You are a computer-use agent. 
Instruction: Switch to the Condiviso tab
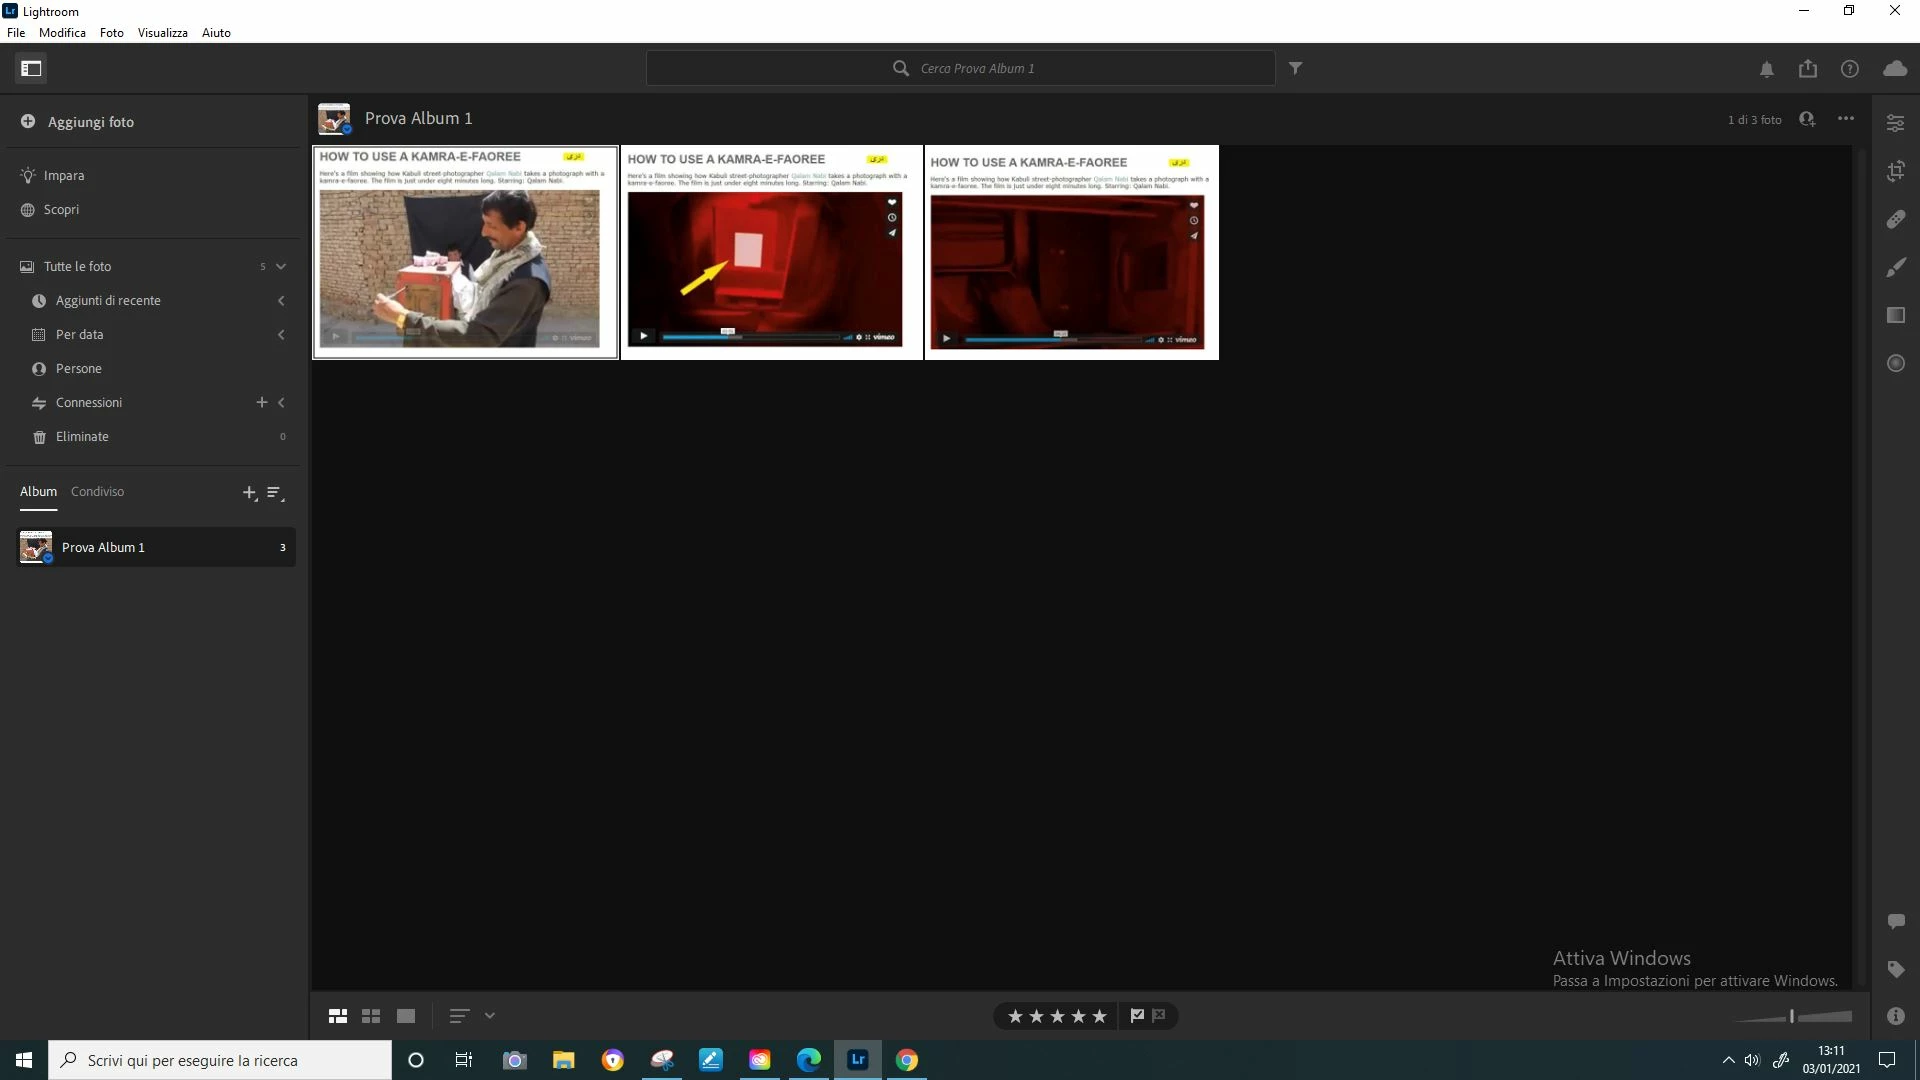coord(97,492)
